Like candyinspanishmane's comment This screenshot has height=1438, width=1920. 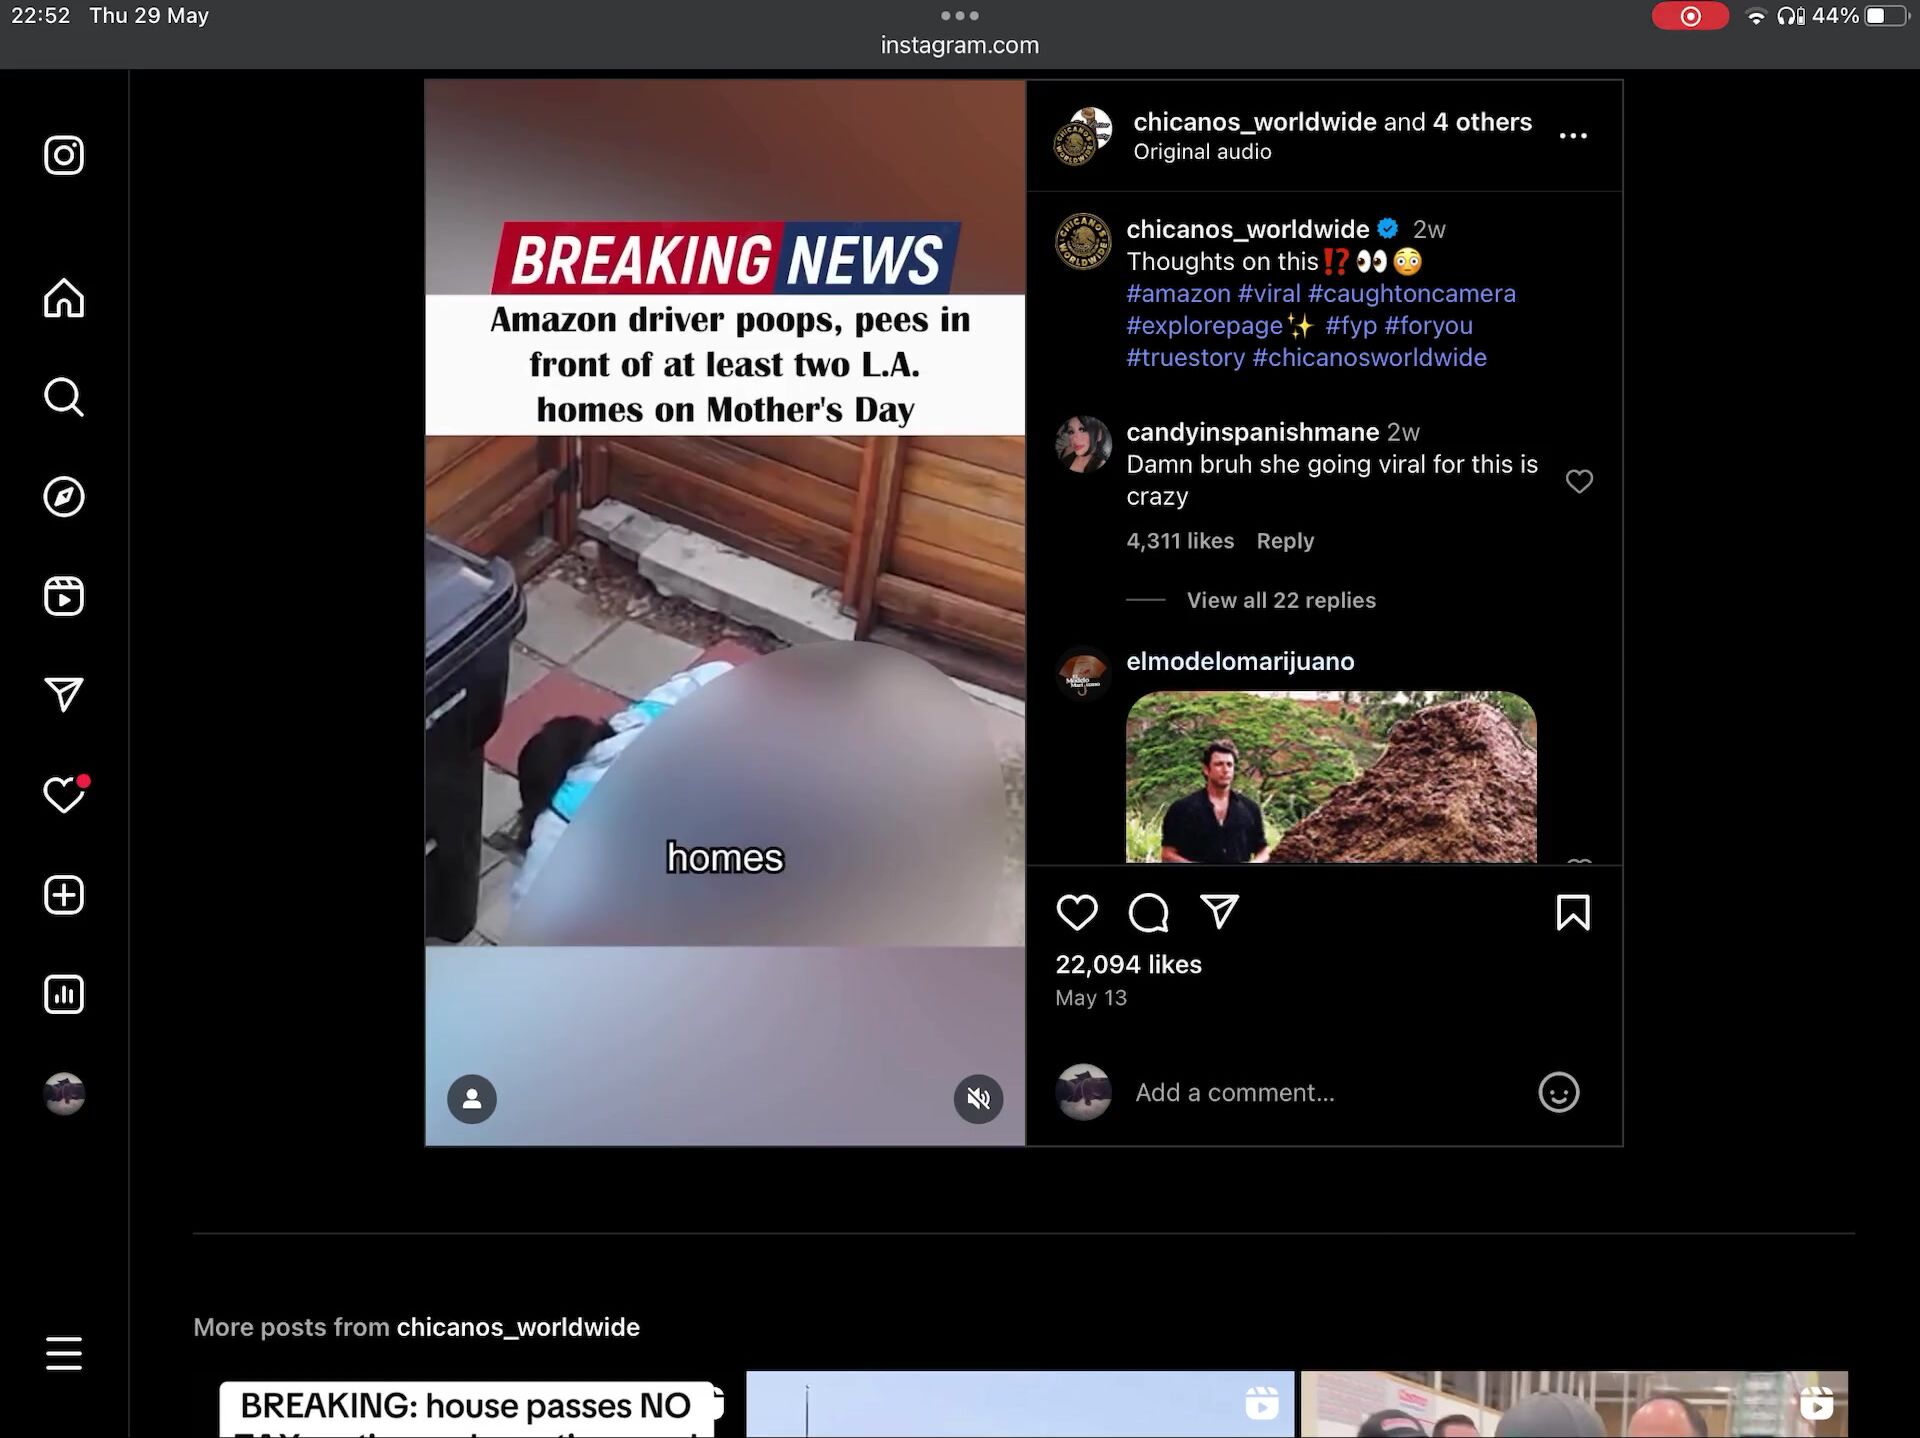1579,481
